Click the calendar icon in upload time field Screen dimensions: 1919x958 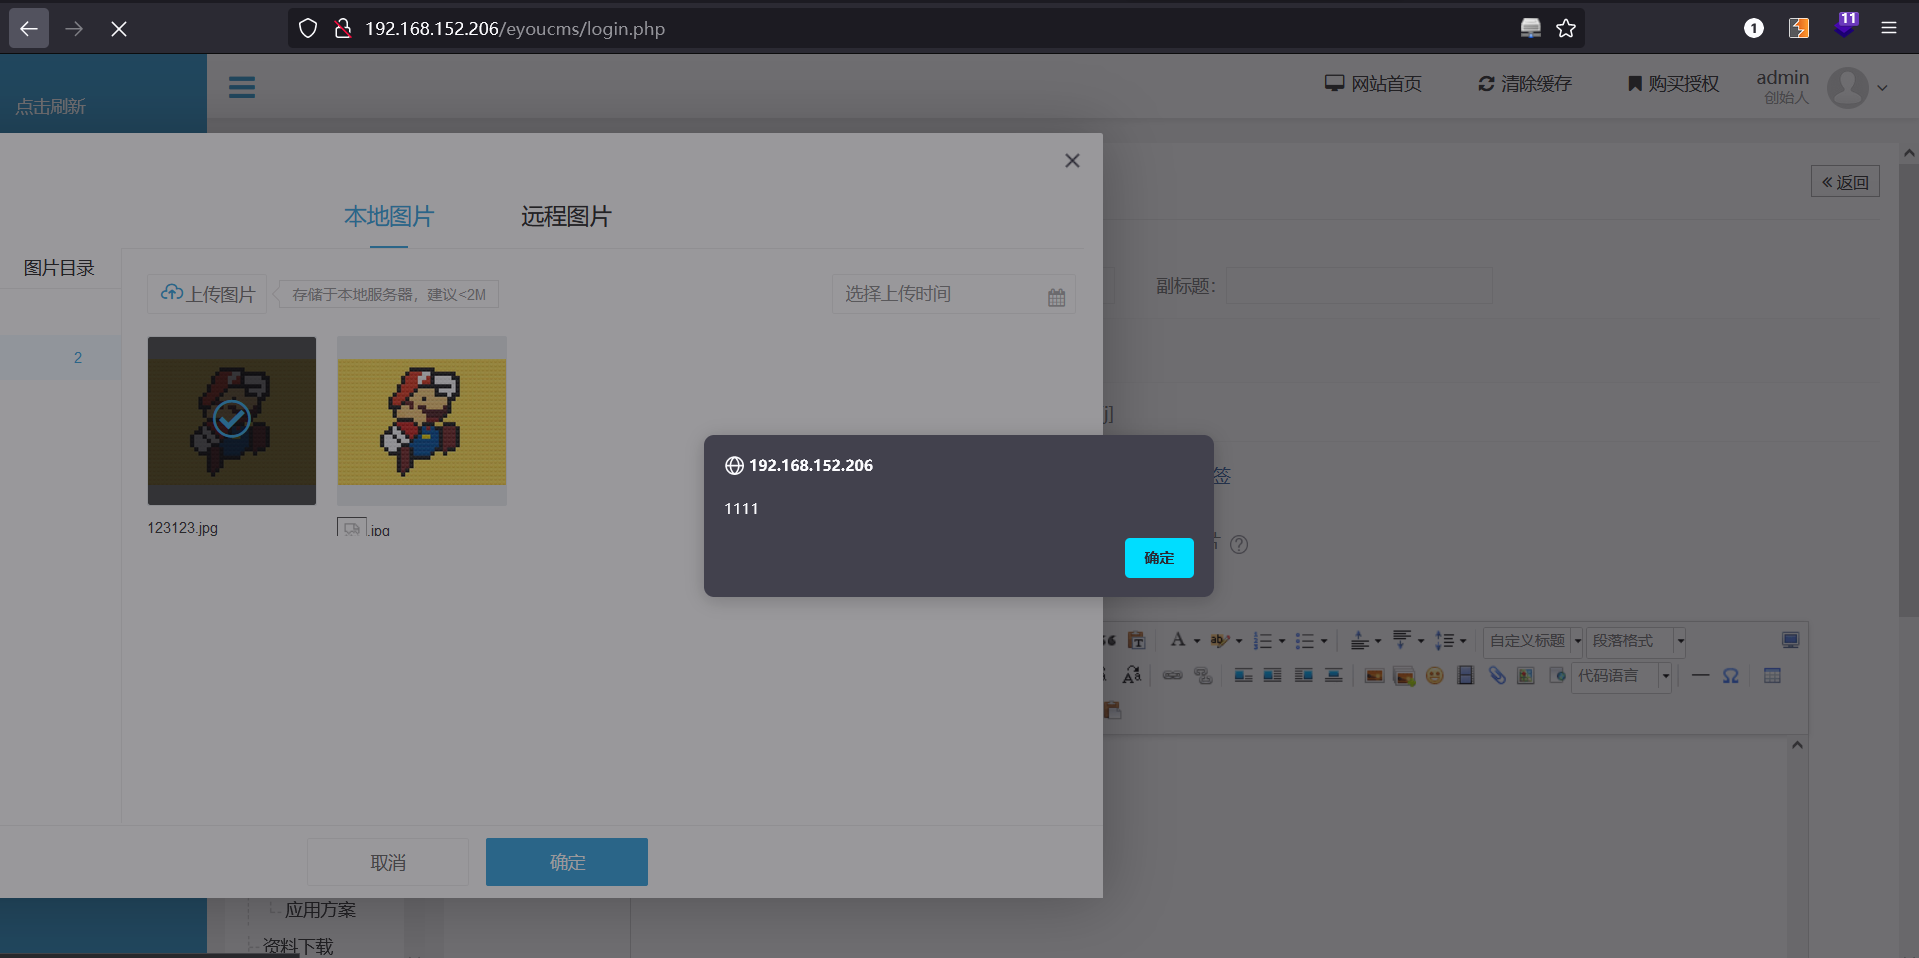click(1056, 297)
